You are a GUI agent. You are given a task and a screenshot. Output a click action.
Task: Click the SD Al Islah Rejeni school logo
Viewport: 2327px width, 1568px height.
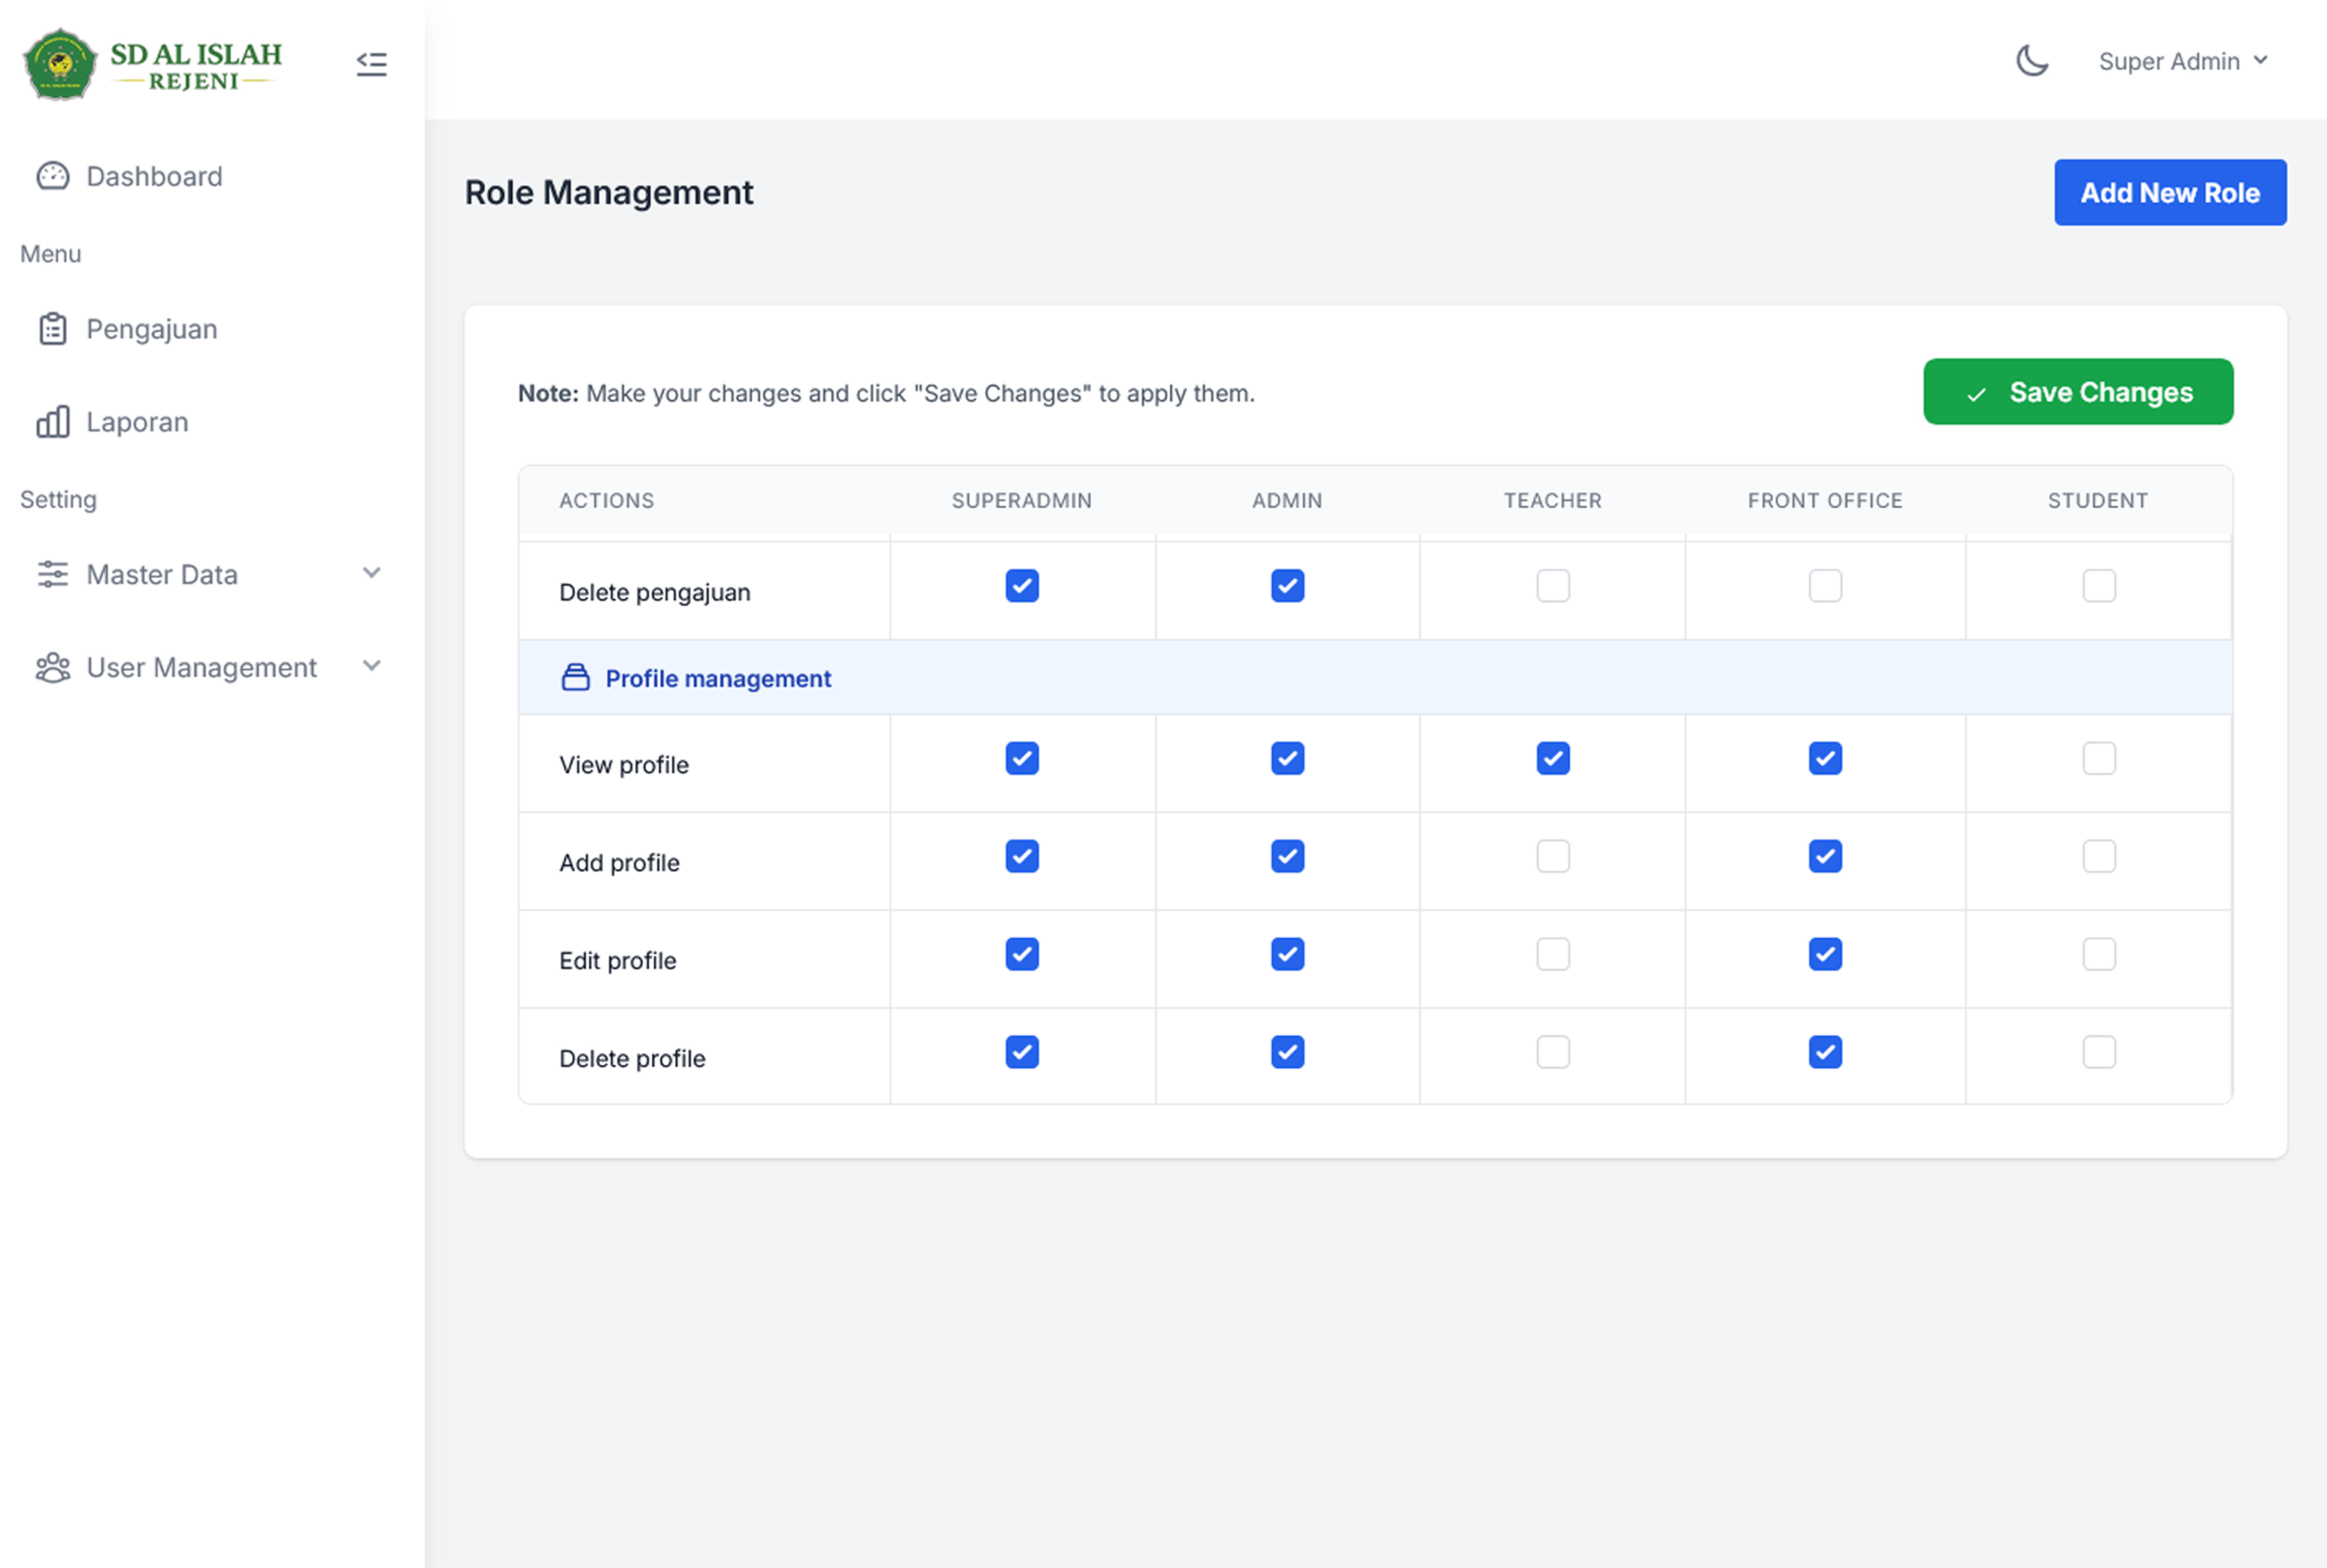coord(153,64)
